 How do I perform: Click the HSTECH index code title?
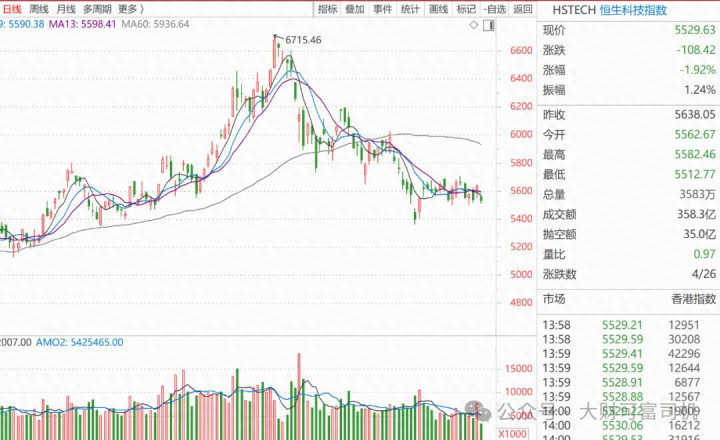(574, 10)
